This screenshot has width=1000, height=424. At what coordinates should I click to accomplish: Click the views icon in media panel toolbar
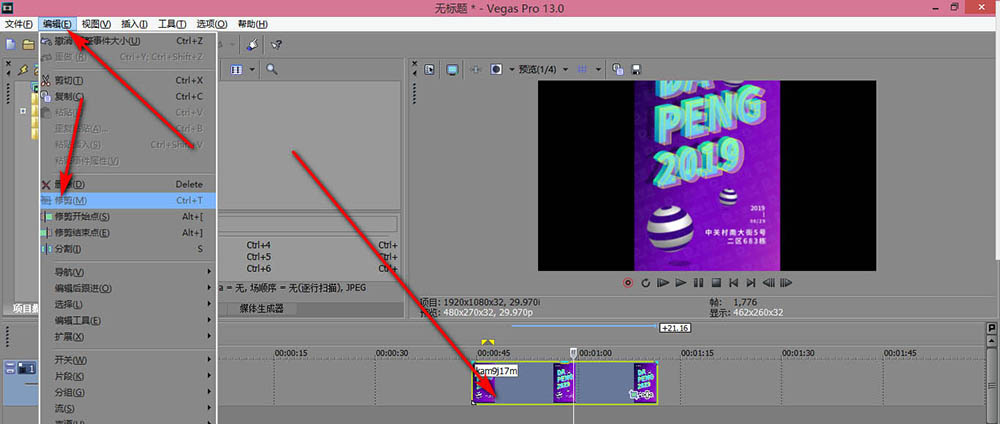[237, 69]
